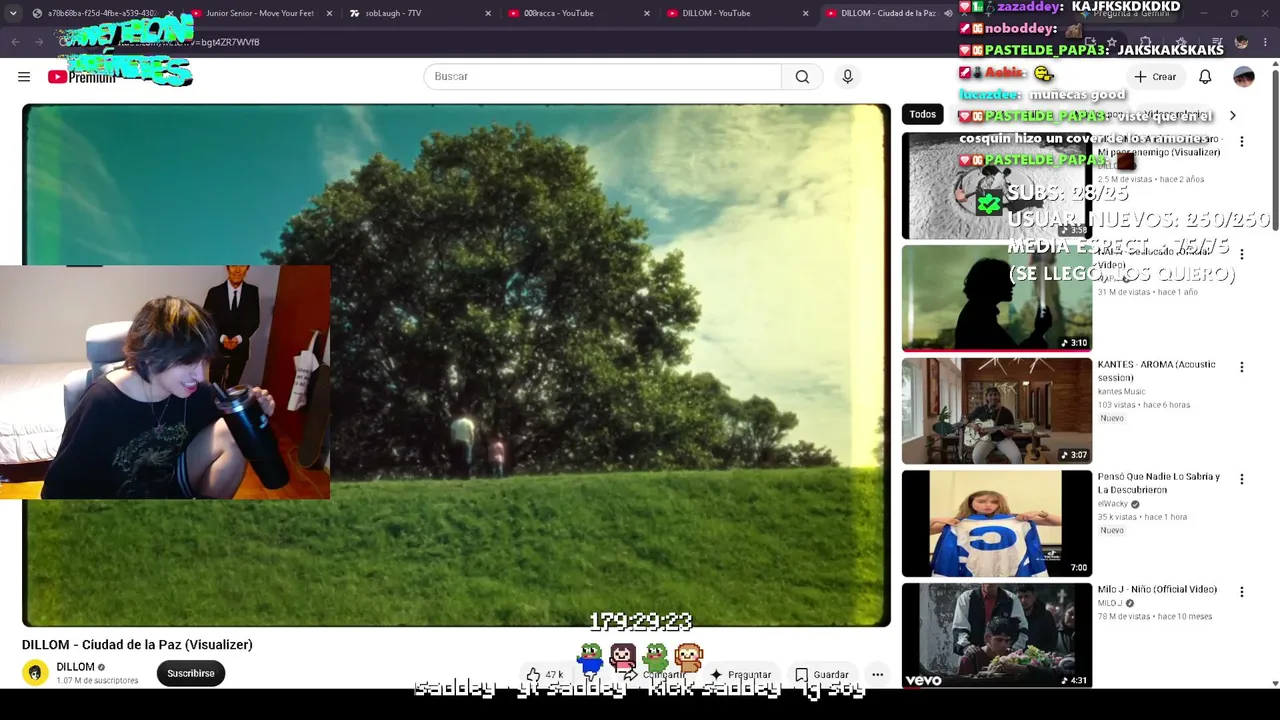Close the Junior Senior tab

[x=329, y=13]
